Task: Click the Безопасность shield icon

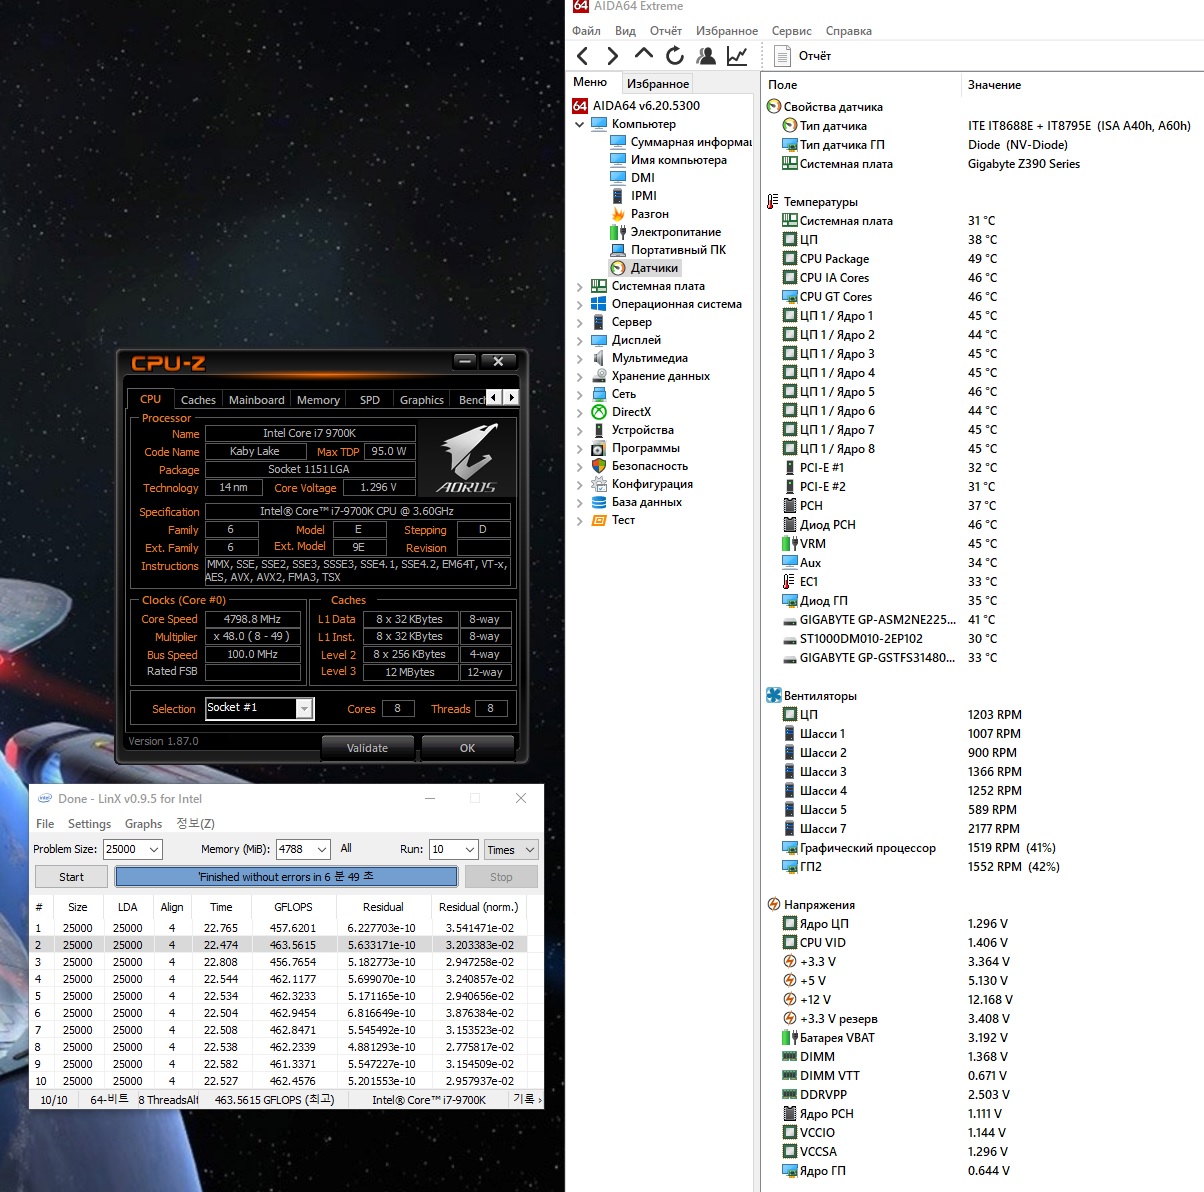Action: [x=599, y=466]
